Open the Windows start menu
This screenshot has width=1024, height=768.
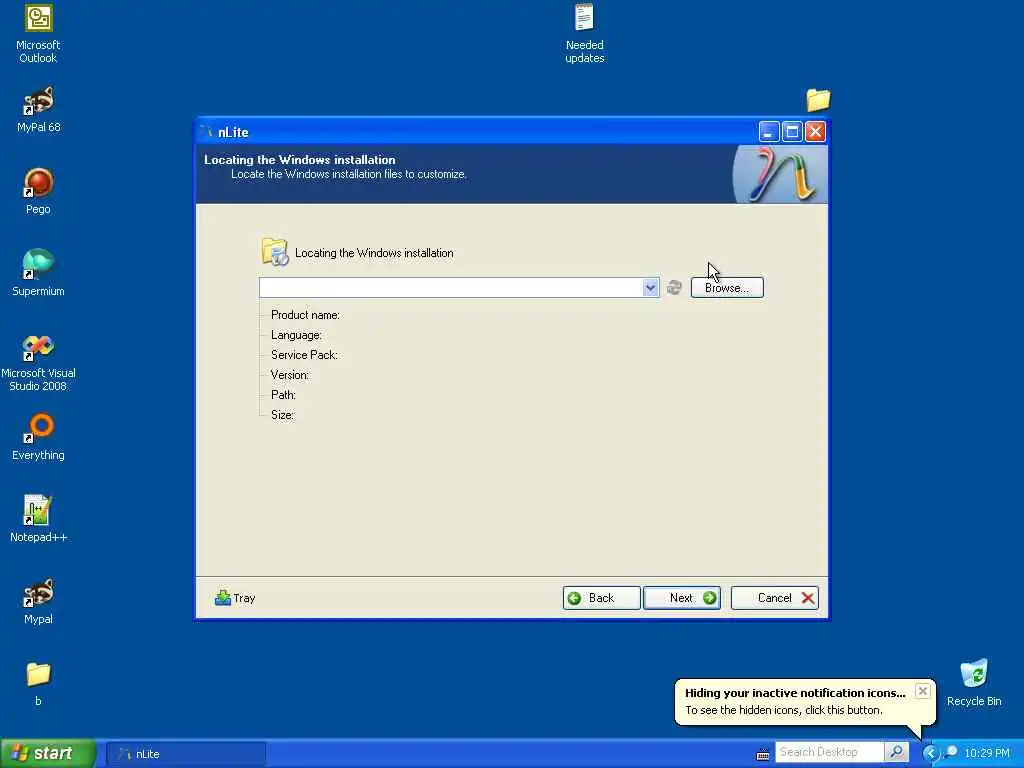click(48, 753)
